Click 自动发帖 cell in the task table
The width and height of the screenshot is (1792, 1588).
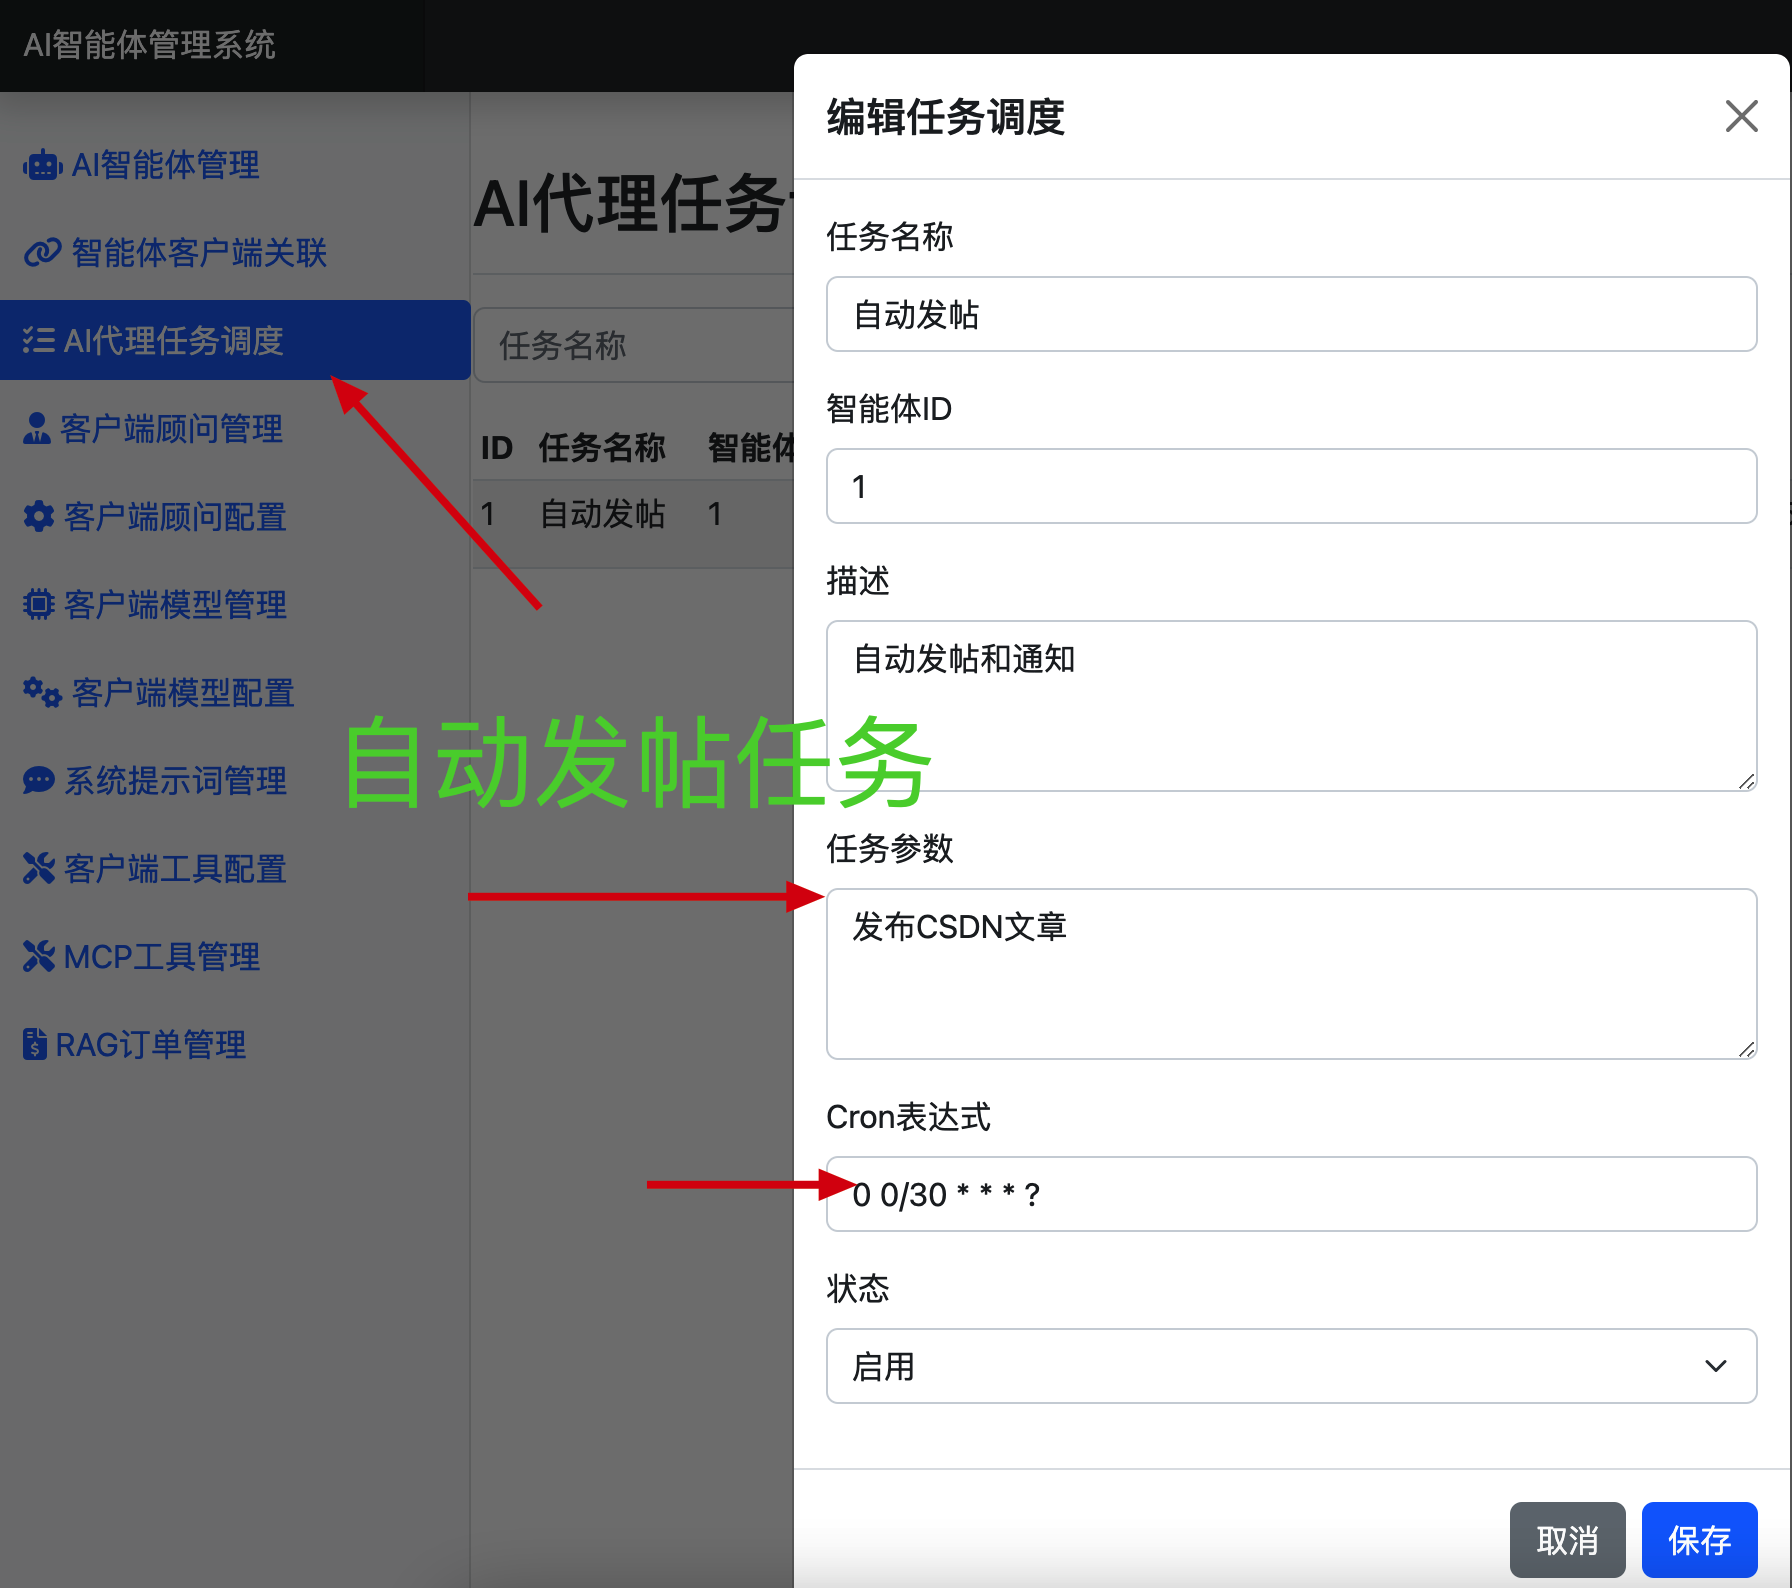coord(602,513)
